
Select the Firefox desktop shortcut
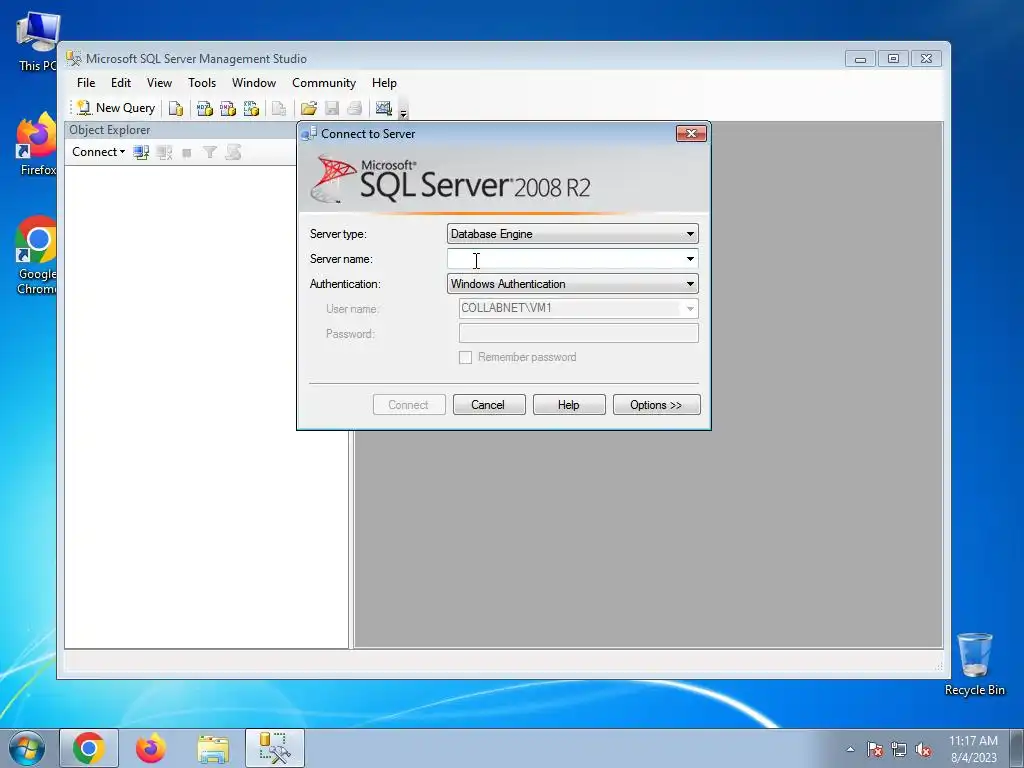(x=36, y=144)
